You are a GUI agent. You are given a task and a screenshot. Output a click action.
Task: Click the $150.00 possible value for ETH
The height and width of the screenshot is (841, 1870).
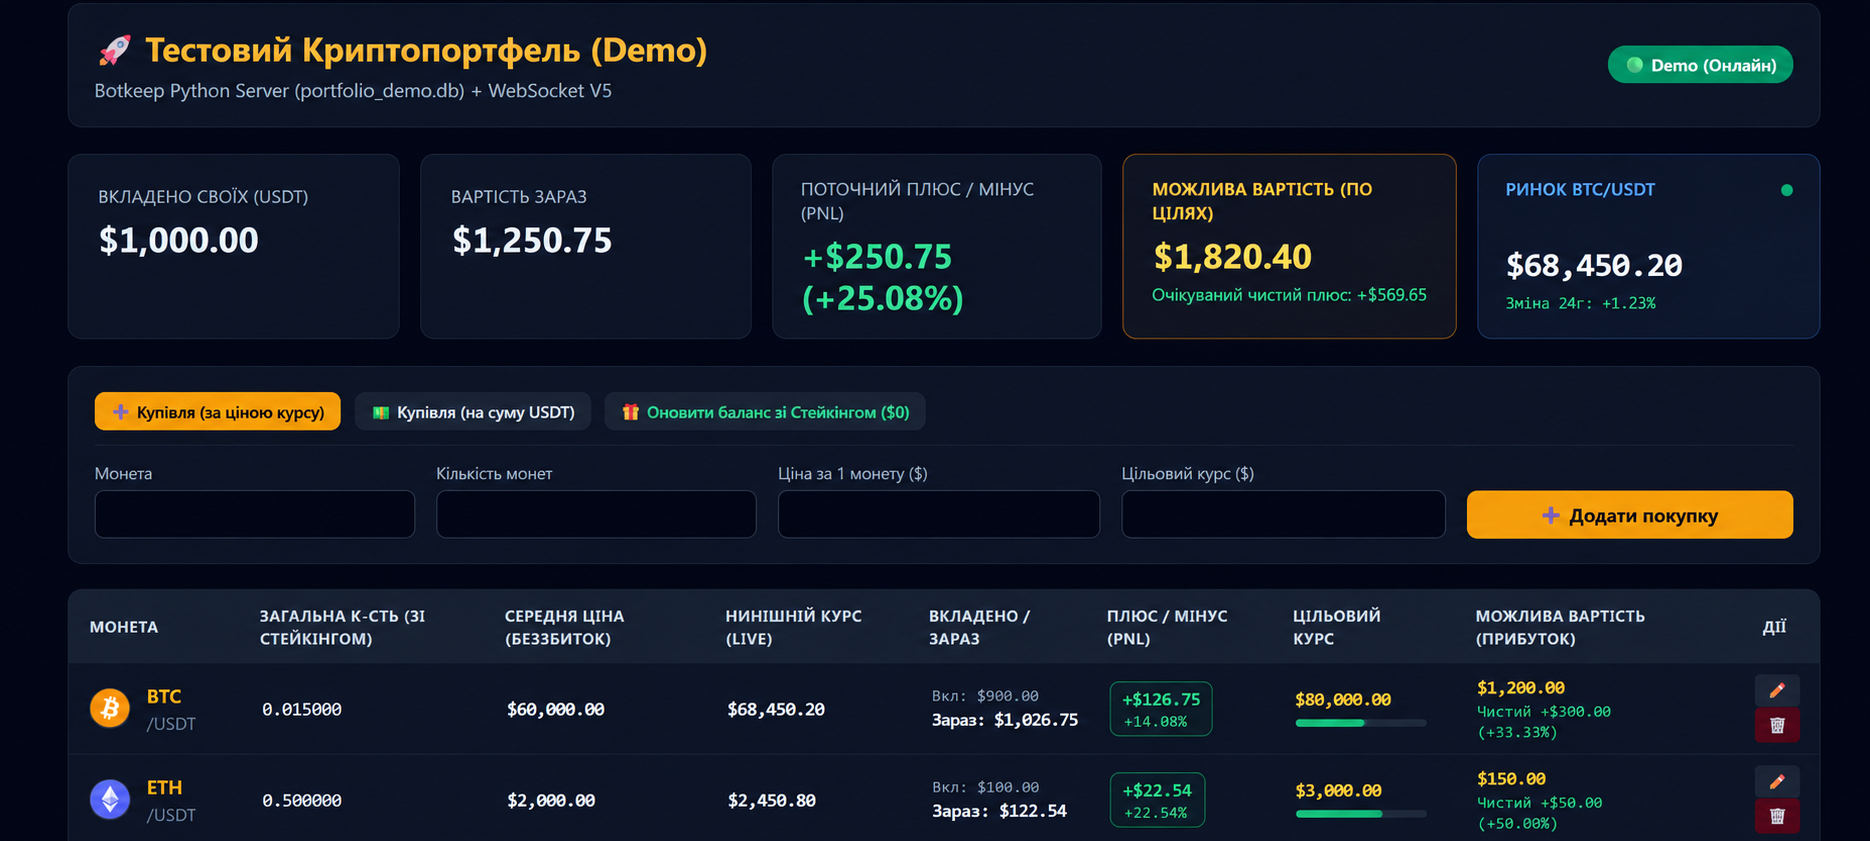pyautogui.click(x=1511, y=778)
